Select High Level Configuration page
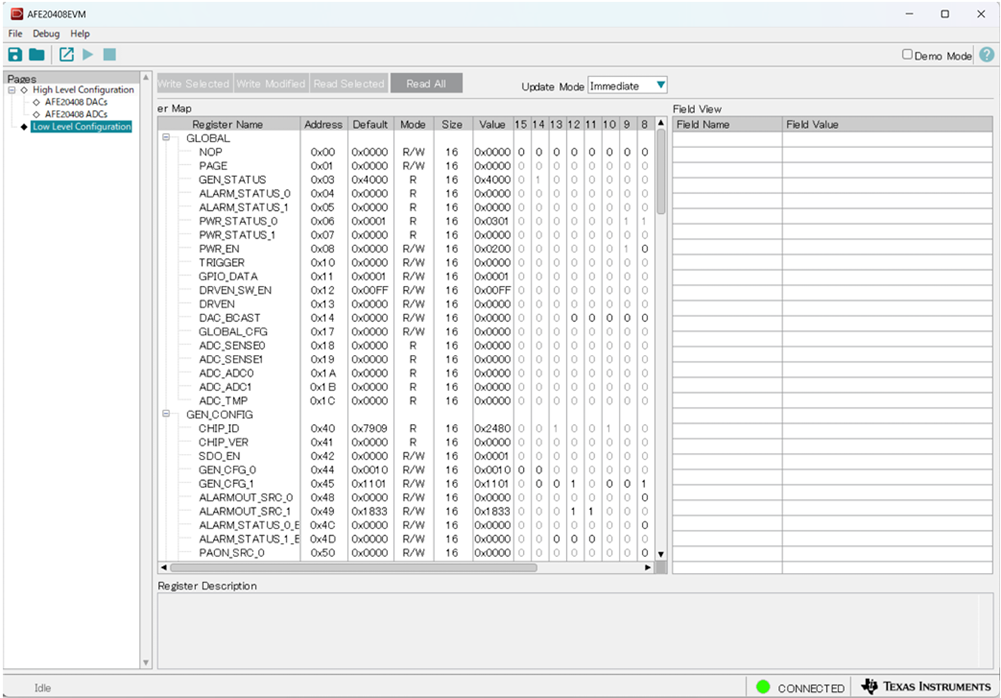 coord(83,90)
